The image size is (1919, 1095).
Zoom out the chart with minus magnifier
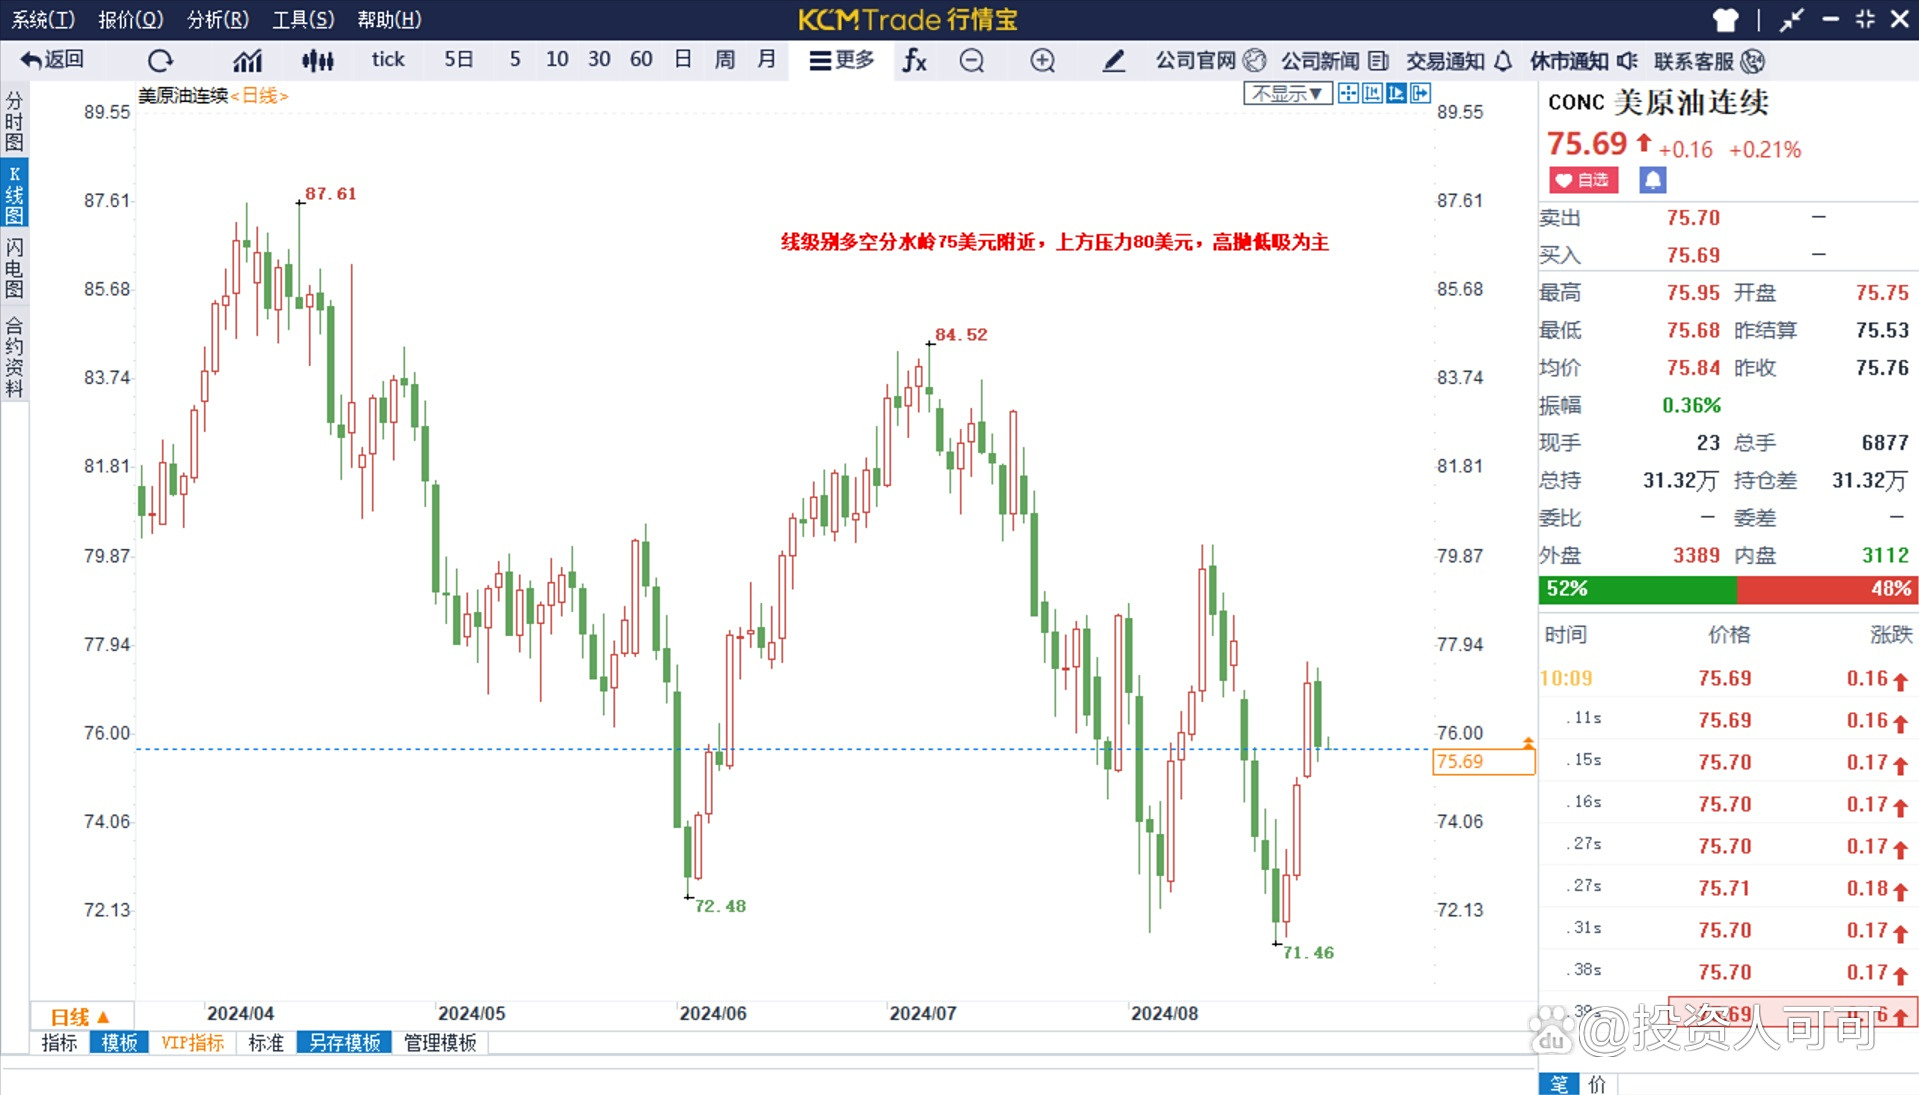tap(971, 61)
